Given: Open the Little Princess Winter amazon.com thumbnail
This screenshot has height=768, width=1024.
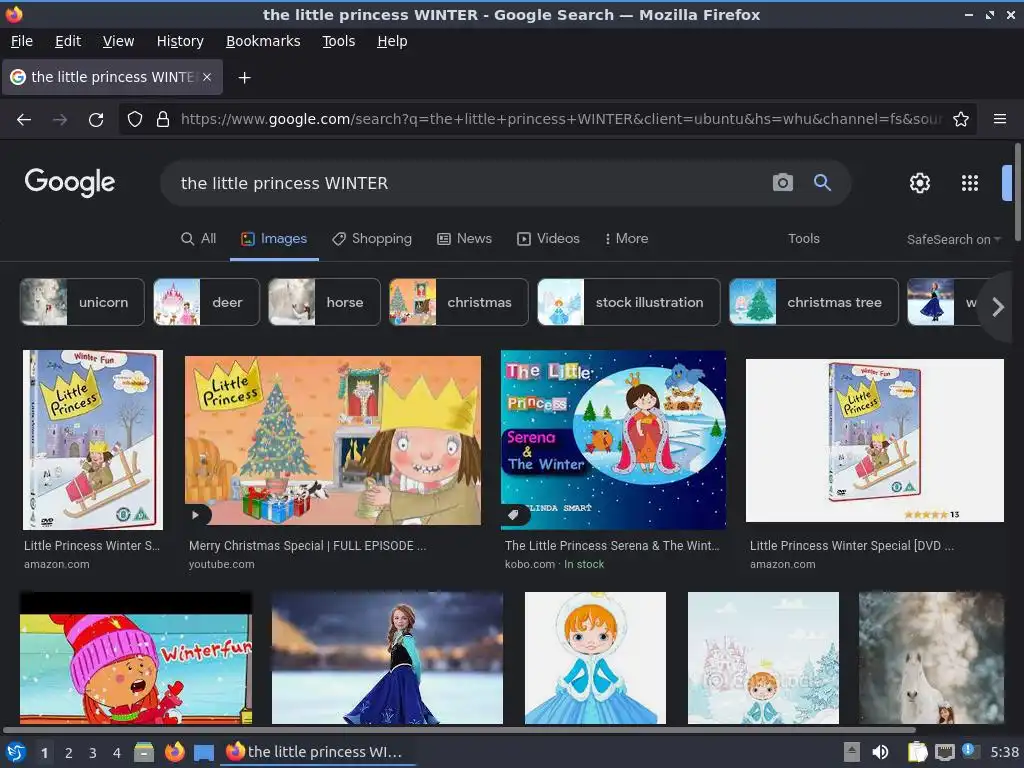Looking at the screenshot, I should (93, 440).
